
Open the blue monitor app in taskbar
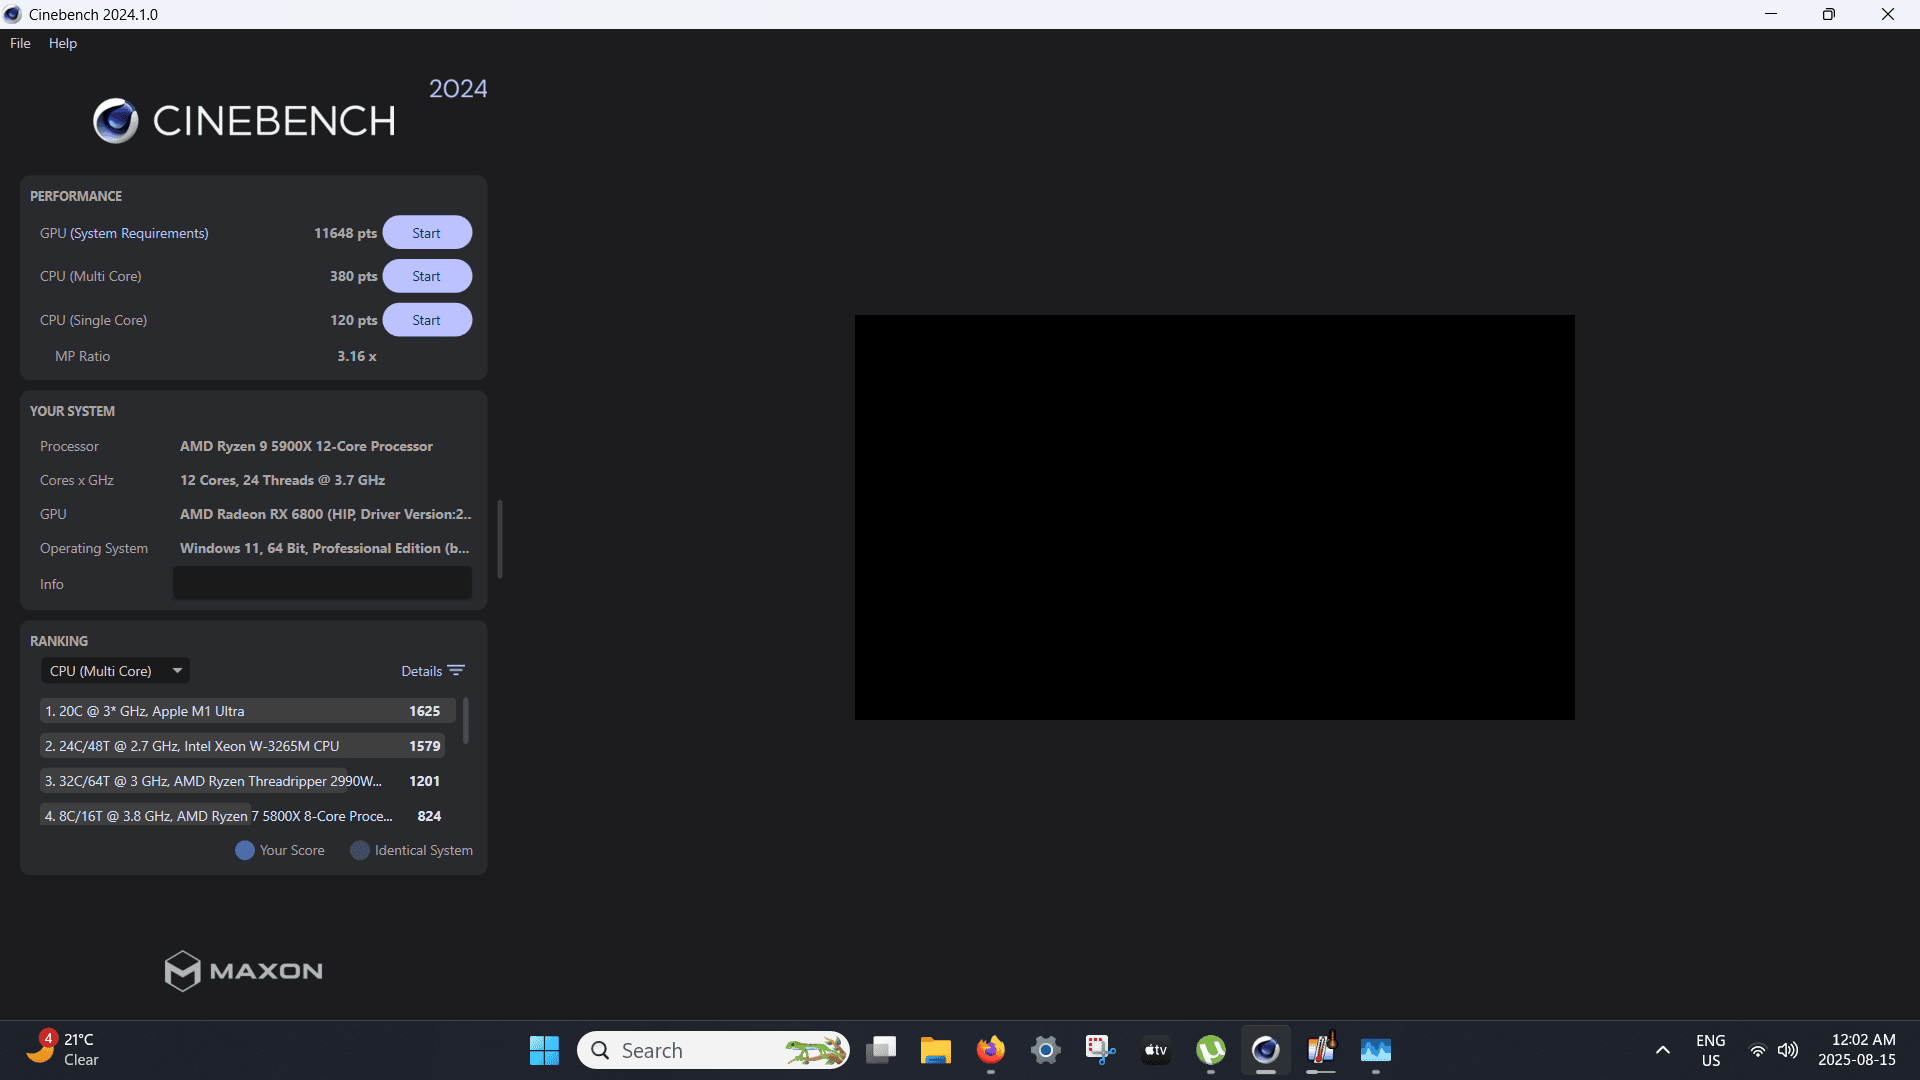1376,1050
